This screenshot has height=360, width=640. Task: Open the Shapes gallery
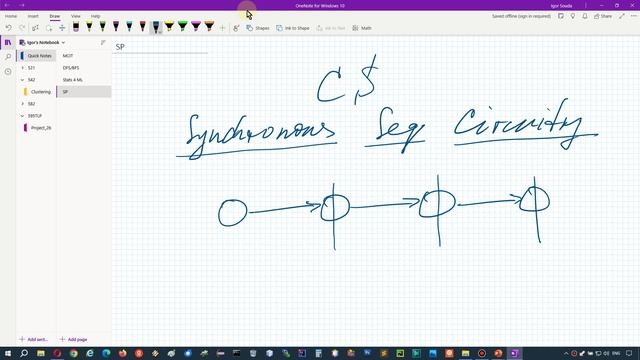point(258,28)
